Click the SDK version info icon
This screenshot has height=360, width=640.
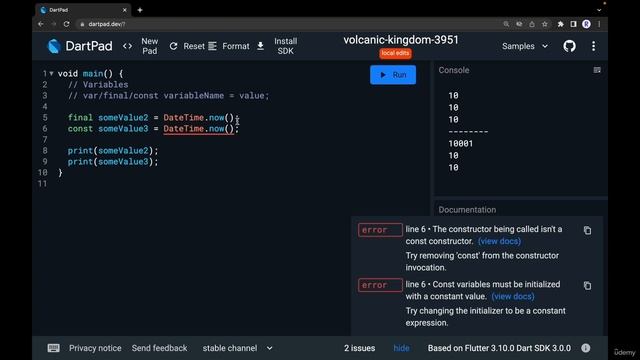pos(585,348)
